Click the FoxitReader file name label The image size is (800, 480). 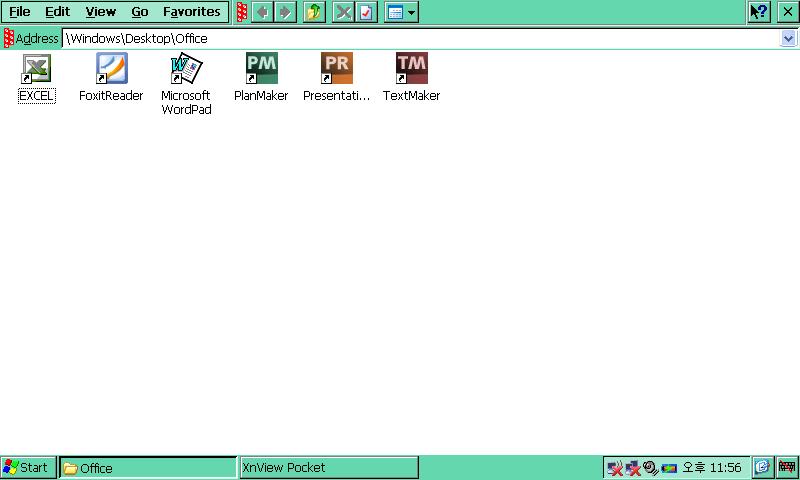tap(111, 96)
